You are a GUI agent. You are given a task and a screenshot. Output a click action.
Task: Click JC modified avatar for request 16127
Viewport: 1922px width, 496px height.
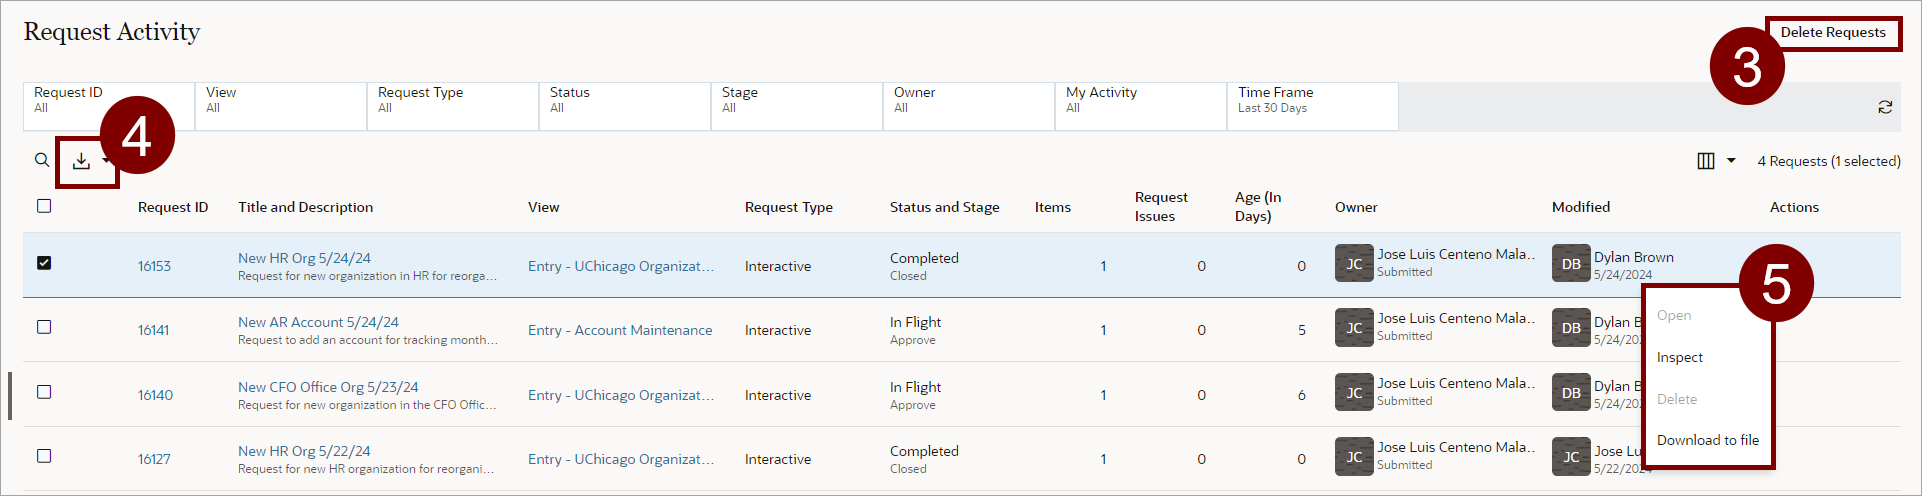tap(1570, 457)
